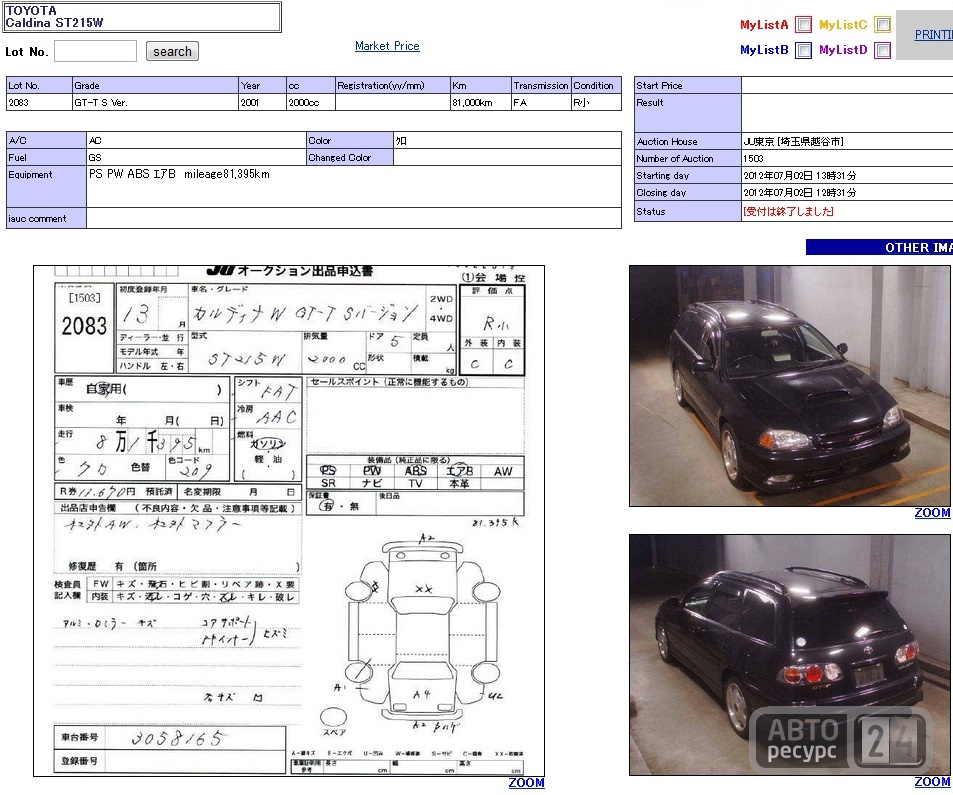The width and height of the screenshot is (953, 795).
Task: Select the Closing day date value
Action: 800,193
